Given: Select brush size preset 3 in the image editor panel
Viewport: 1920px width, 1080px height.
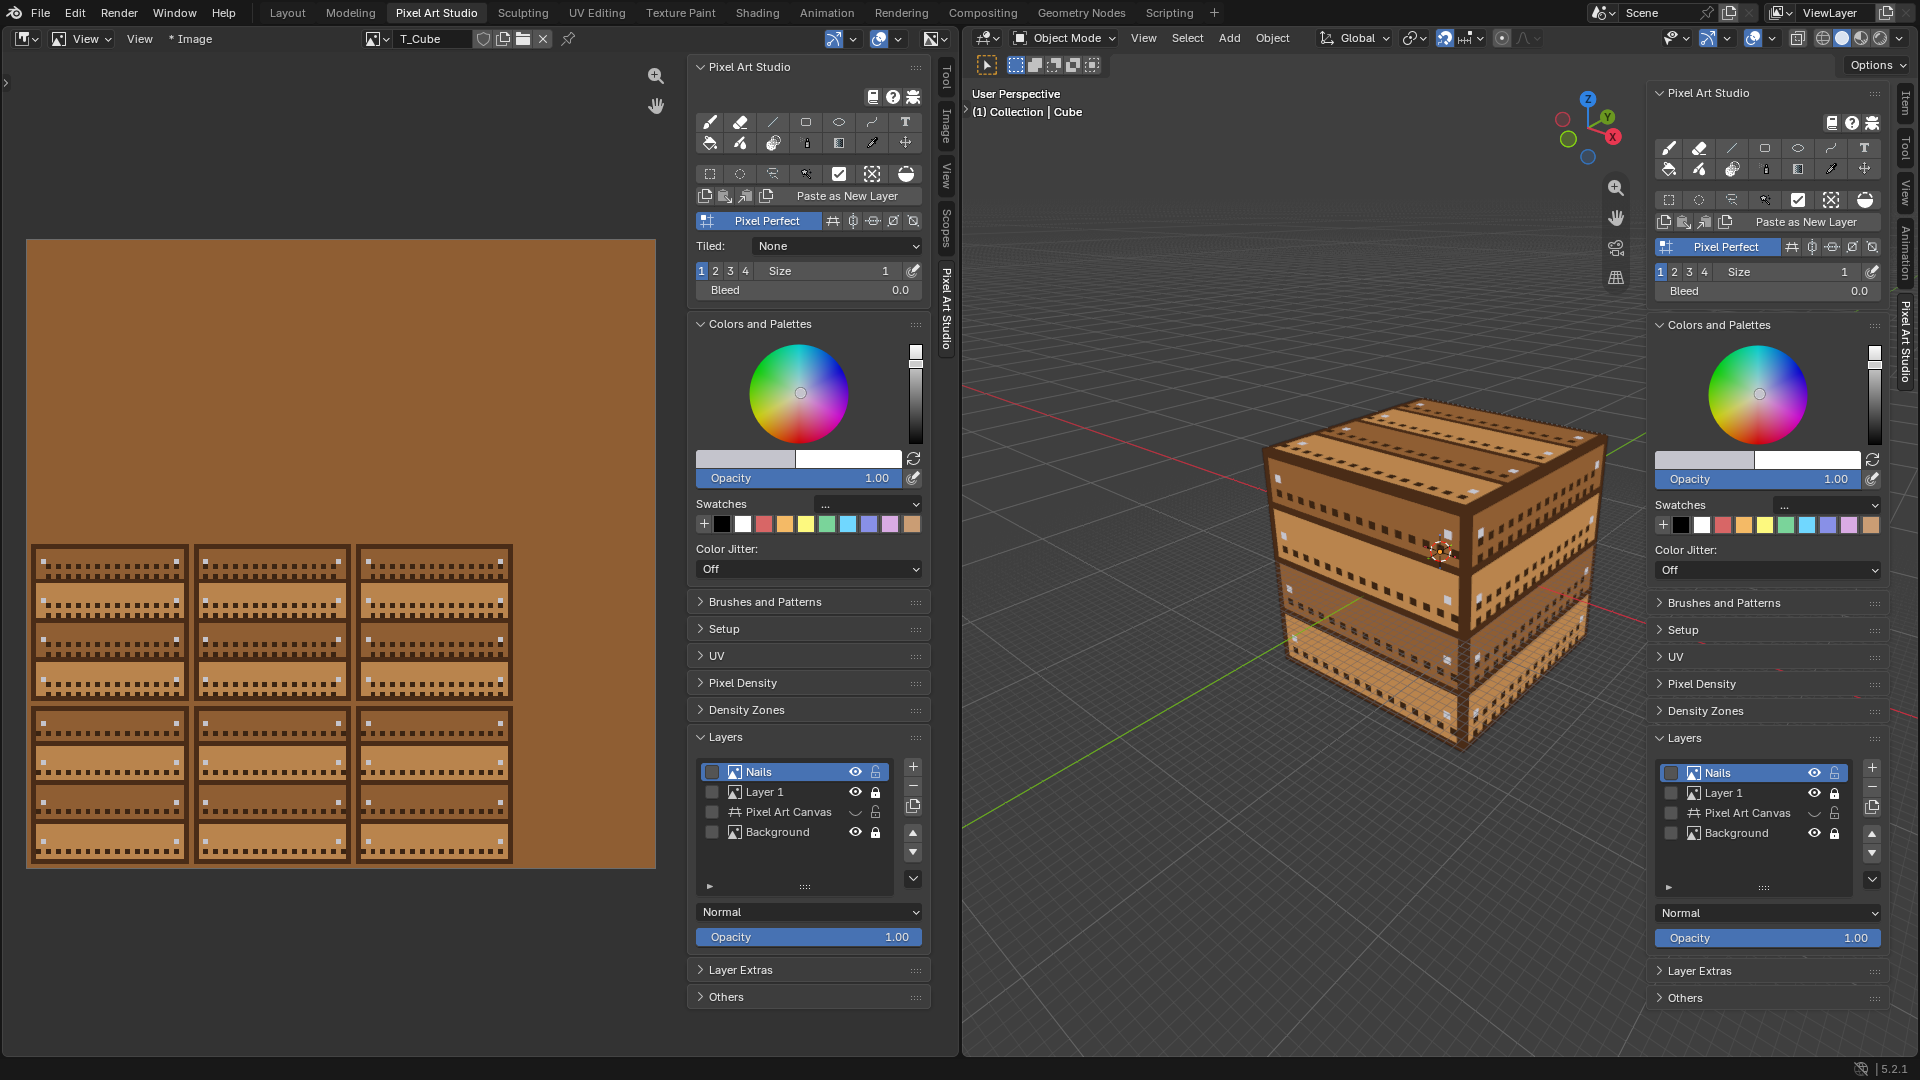Looking at the screenshot, I should [x=730, y=271].
